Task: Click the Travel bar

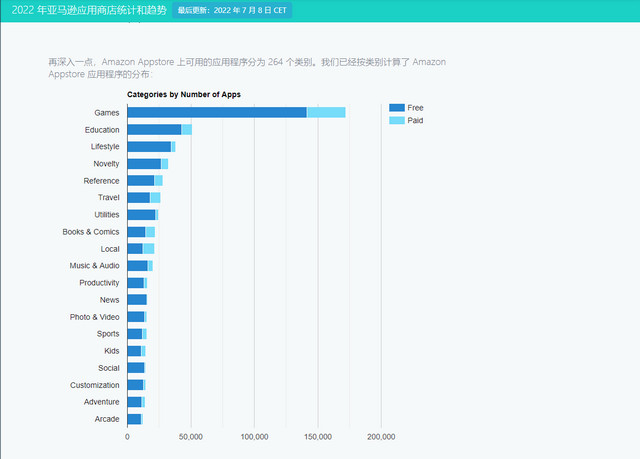Action: pos(144,197)
